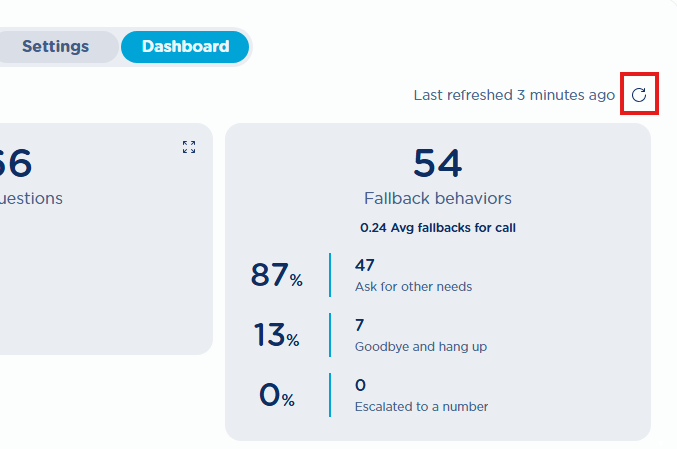
Task: Click the 'Last refreshed 3 minutes ago' text
Action: [x=514, y=95]
